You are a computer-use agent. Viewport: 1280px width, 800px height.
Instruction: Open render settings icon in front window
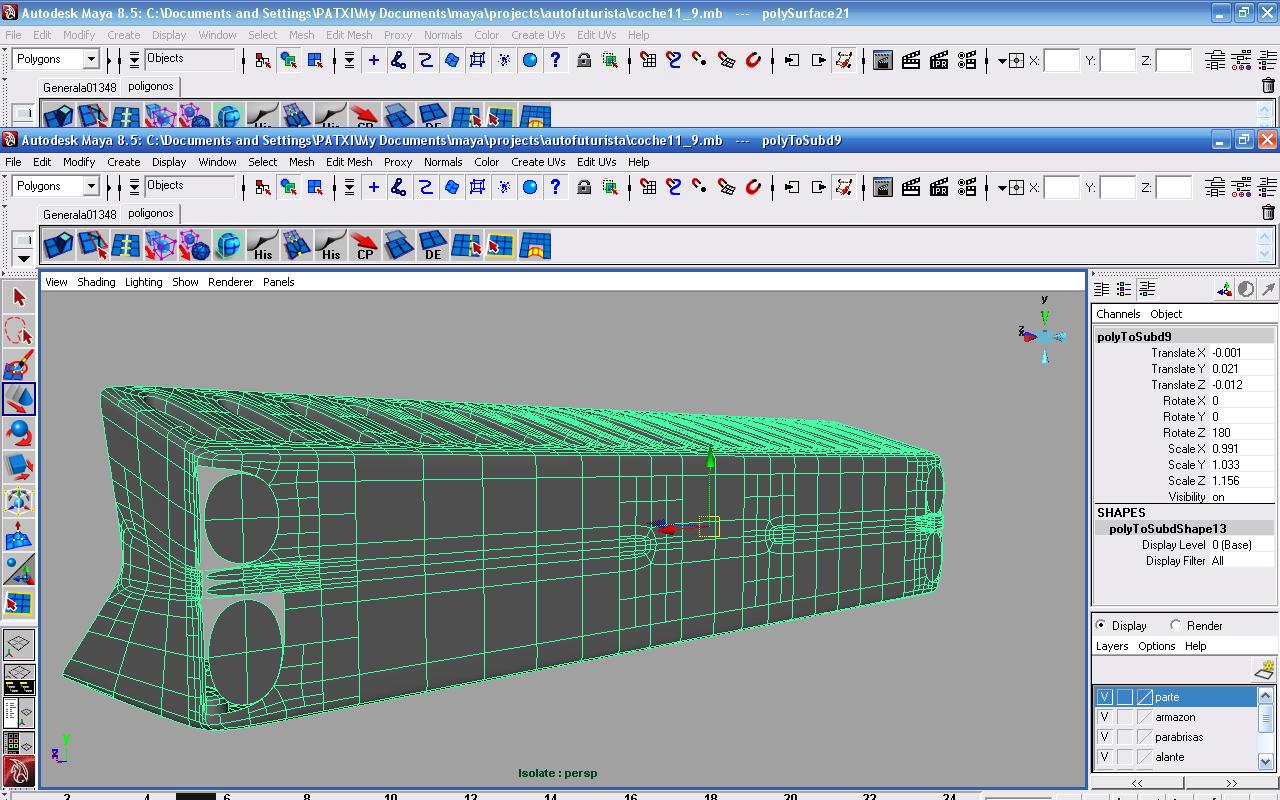pos(966,187)
